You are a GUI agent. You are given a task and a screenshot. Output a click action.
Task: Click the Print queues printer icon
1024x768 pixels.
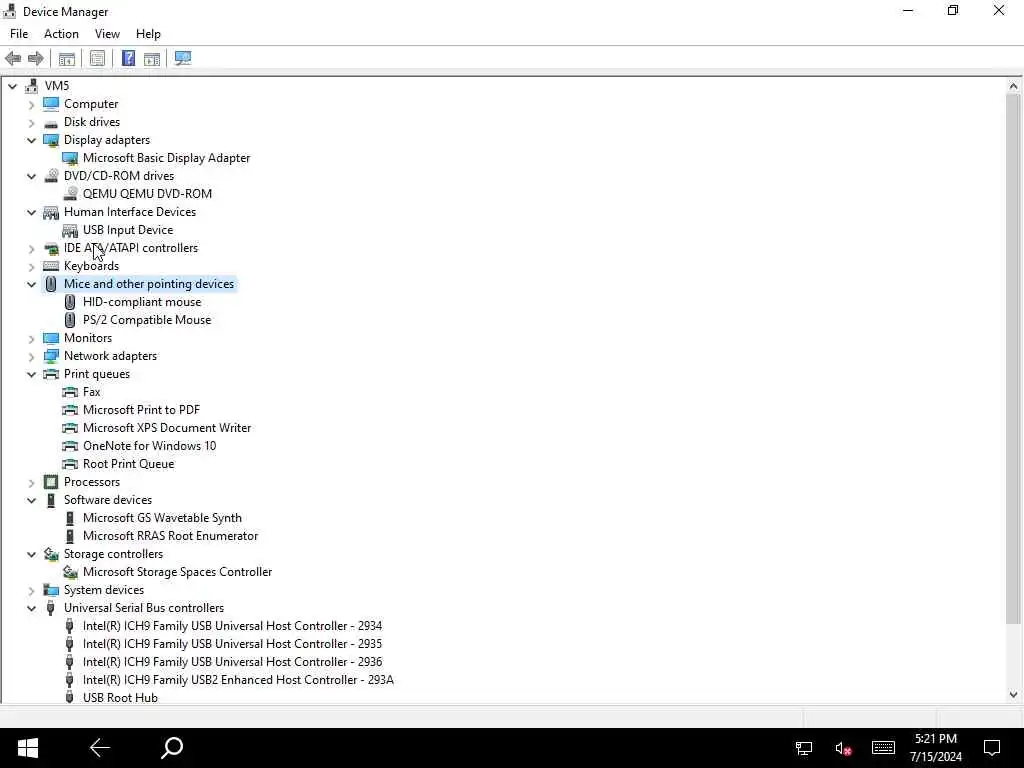coord(51,374)
